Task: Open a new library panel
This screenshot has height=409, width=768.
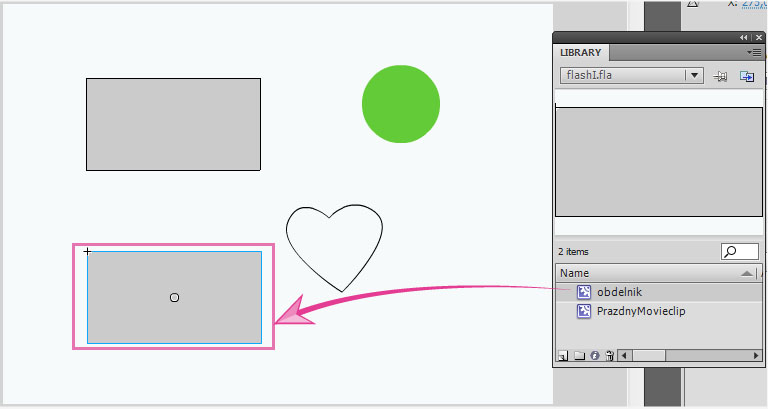Action: pos(746,76)
